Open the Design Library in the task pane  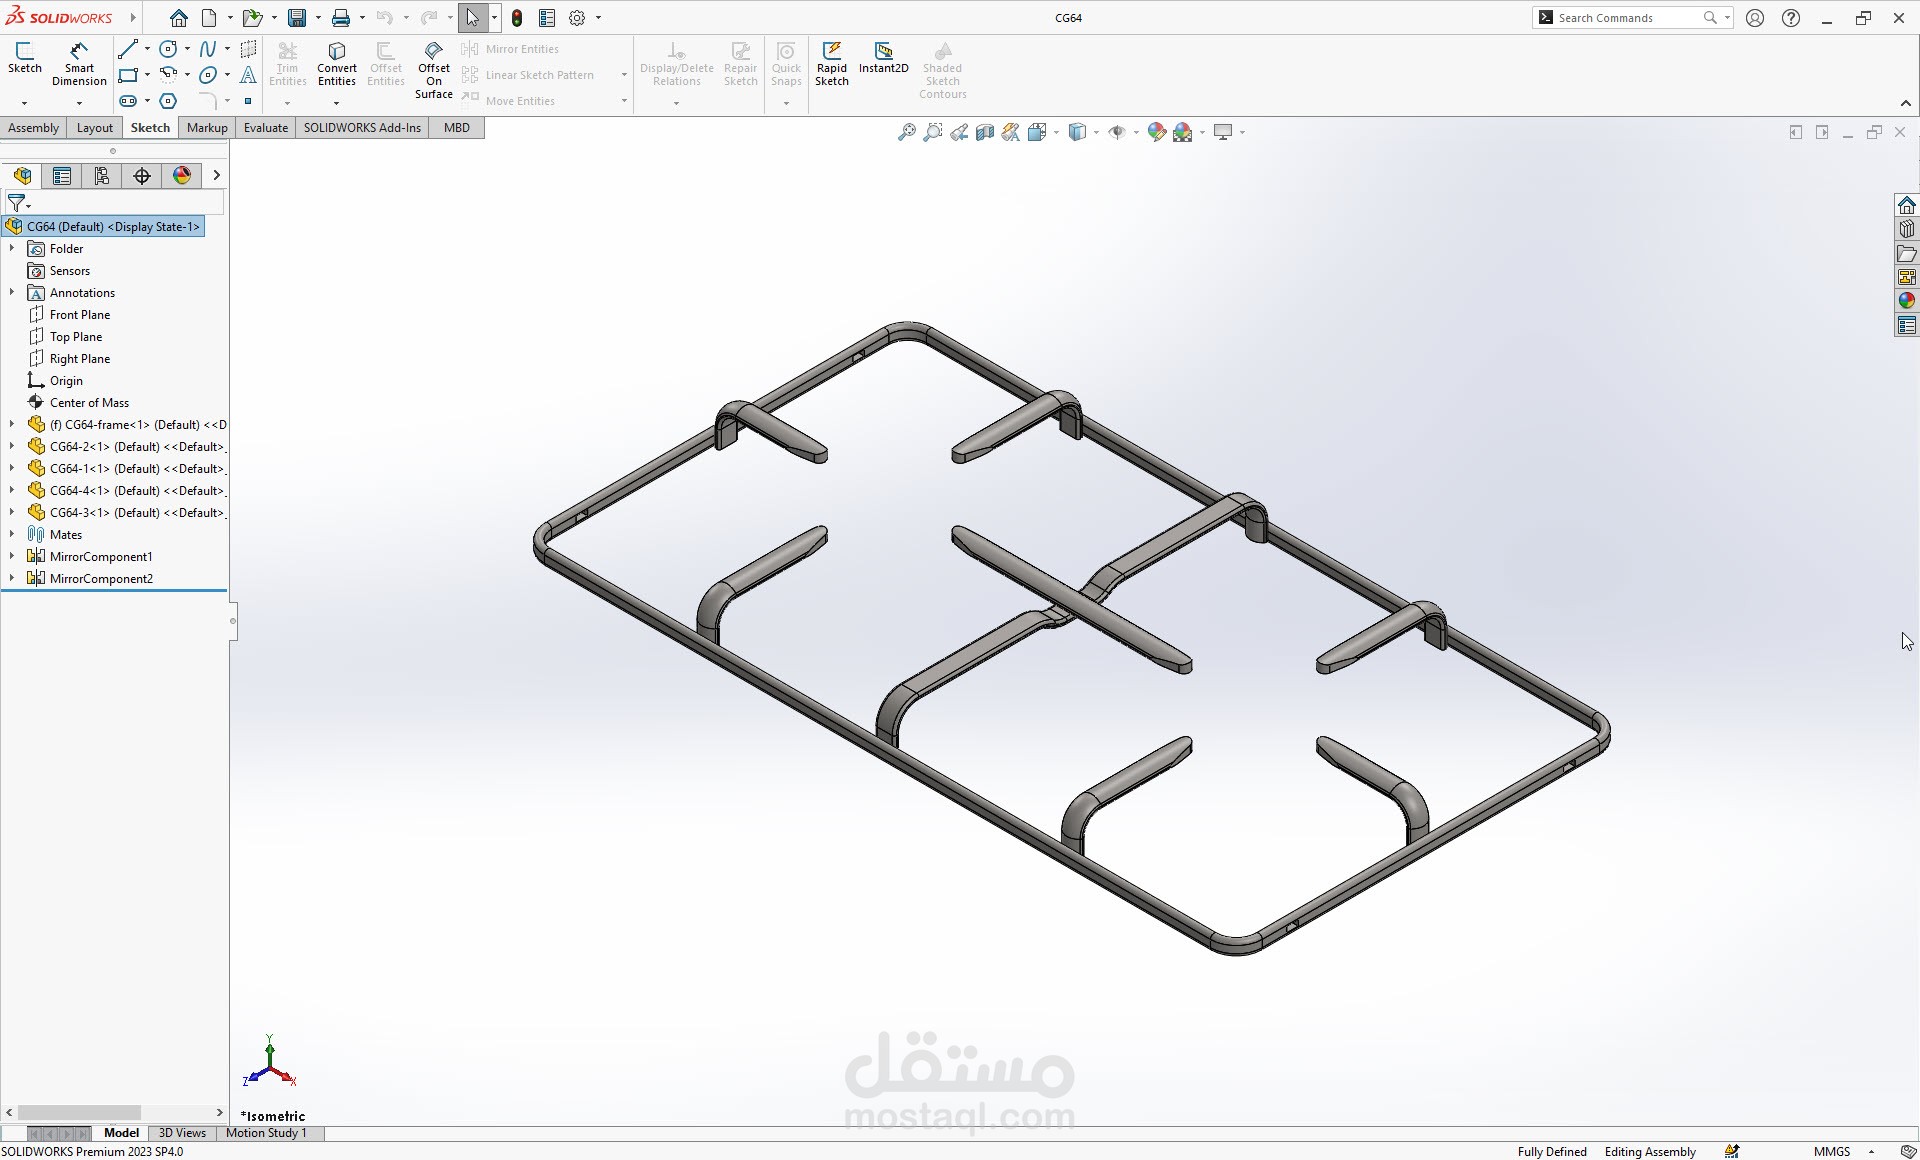[1906, 229]
